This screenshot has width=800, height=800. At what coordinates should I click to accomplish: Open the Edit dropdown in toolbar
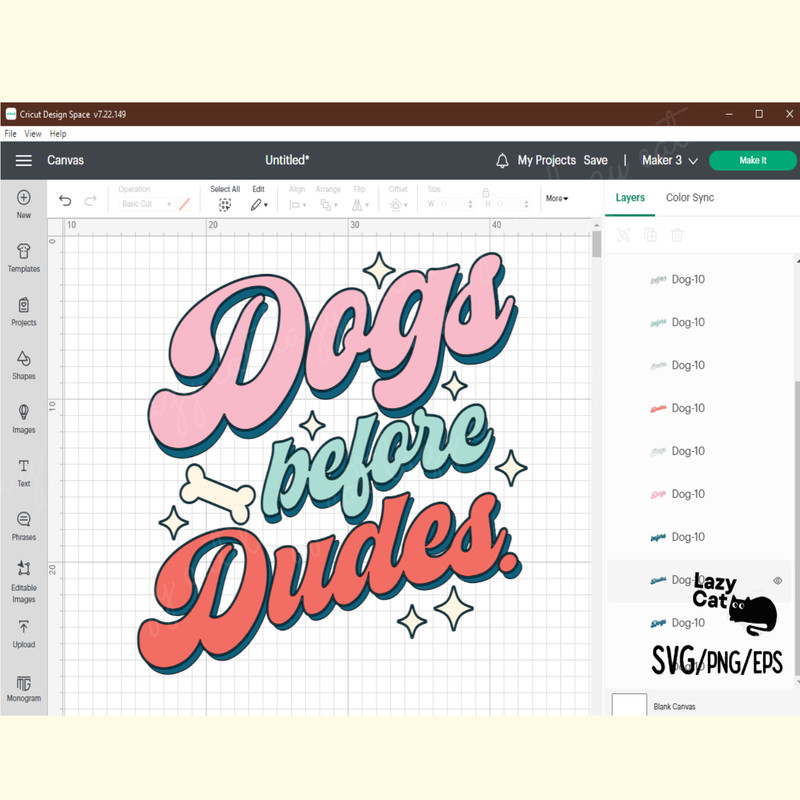258,204
